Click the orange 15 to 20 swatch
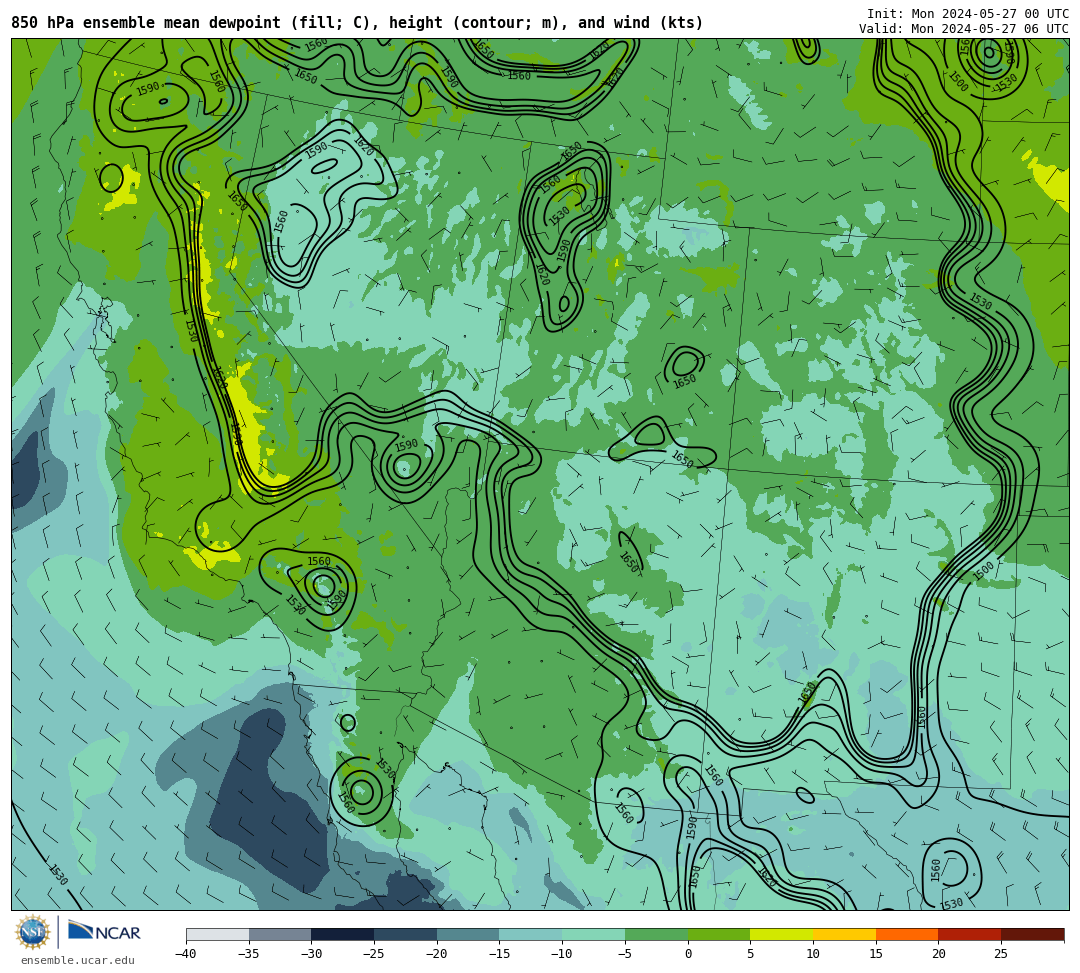This screenshot has height=973, width=1080. pyautogui.click(x=907, y=934)
